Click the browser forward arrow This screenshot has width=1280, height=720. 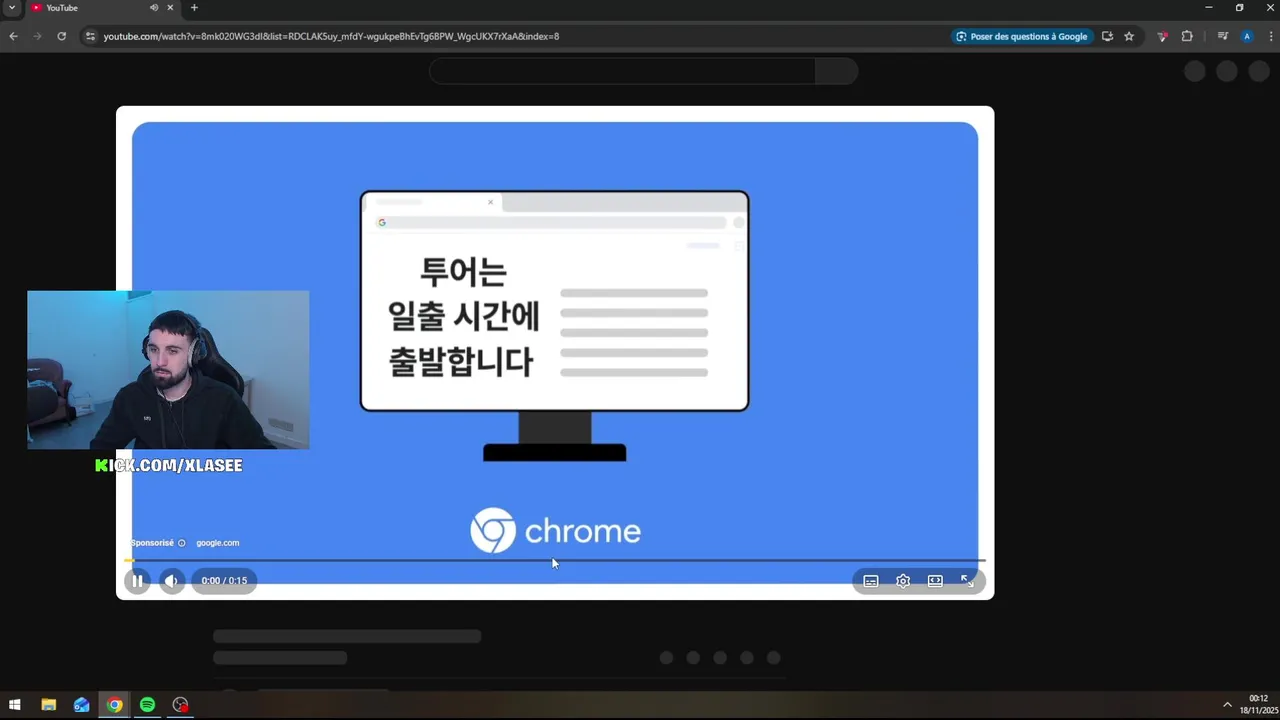(x=37, y=36)
